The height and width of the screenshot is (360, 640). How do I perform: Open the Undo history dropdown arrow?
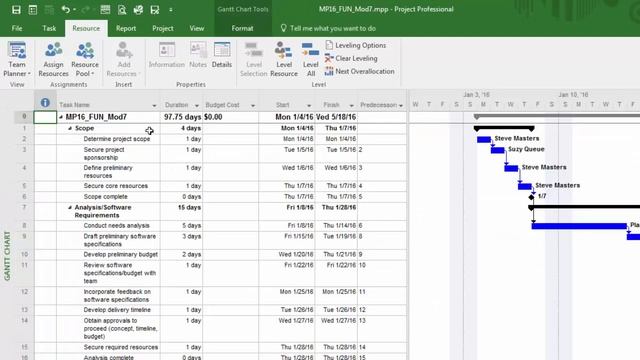(x=75, y=9)
